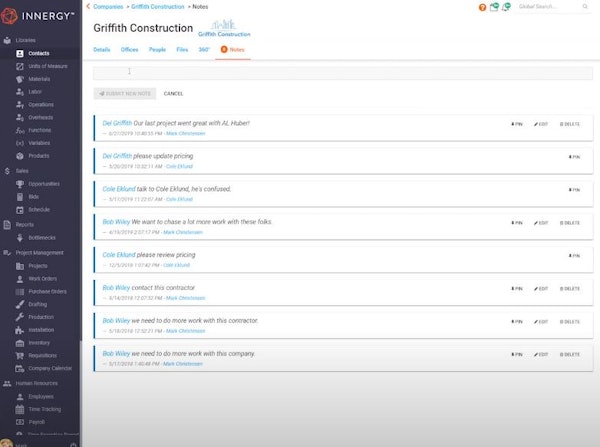This screenshot has height=447, width=600.
Task: Click the back arrow before Companies breadcrumb
Action: tap(88, 7)
